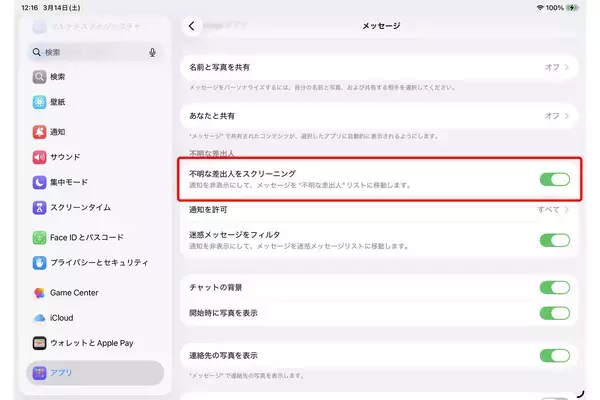Click time 12:16 in status bar
Screen dimensions: 600x400
(x=29, y=8)
